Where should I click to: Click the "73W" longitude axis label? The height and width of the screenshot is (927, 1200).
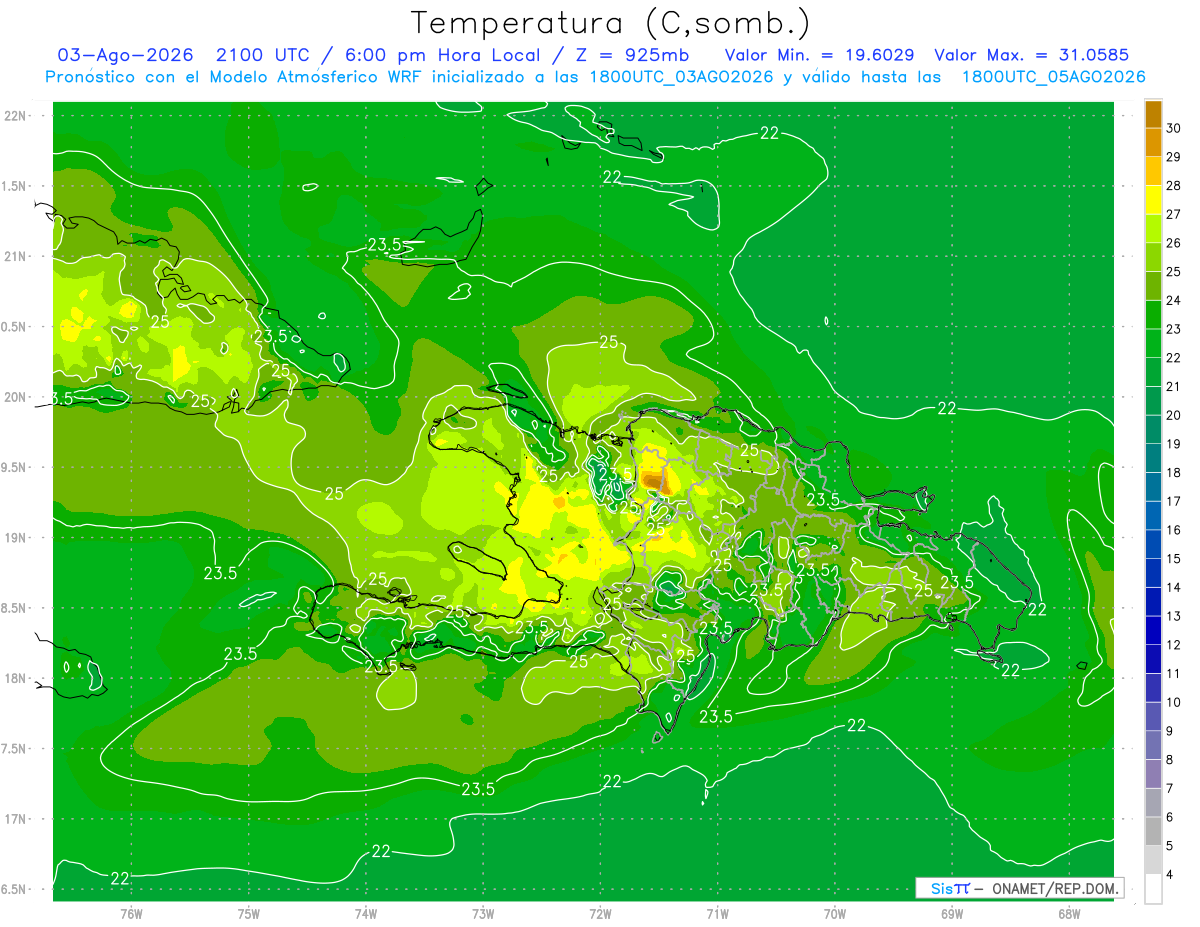coord(483,913)
